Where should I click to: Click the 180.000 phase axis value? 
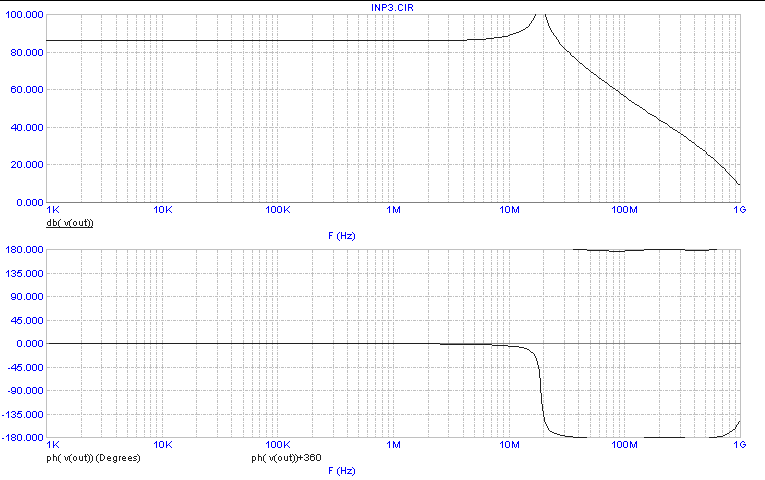(x=24, y=250)
